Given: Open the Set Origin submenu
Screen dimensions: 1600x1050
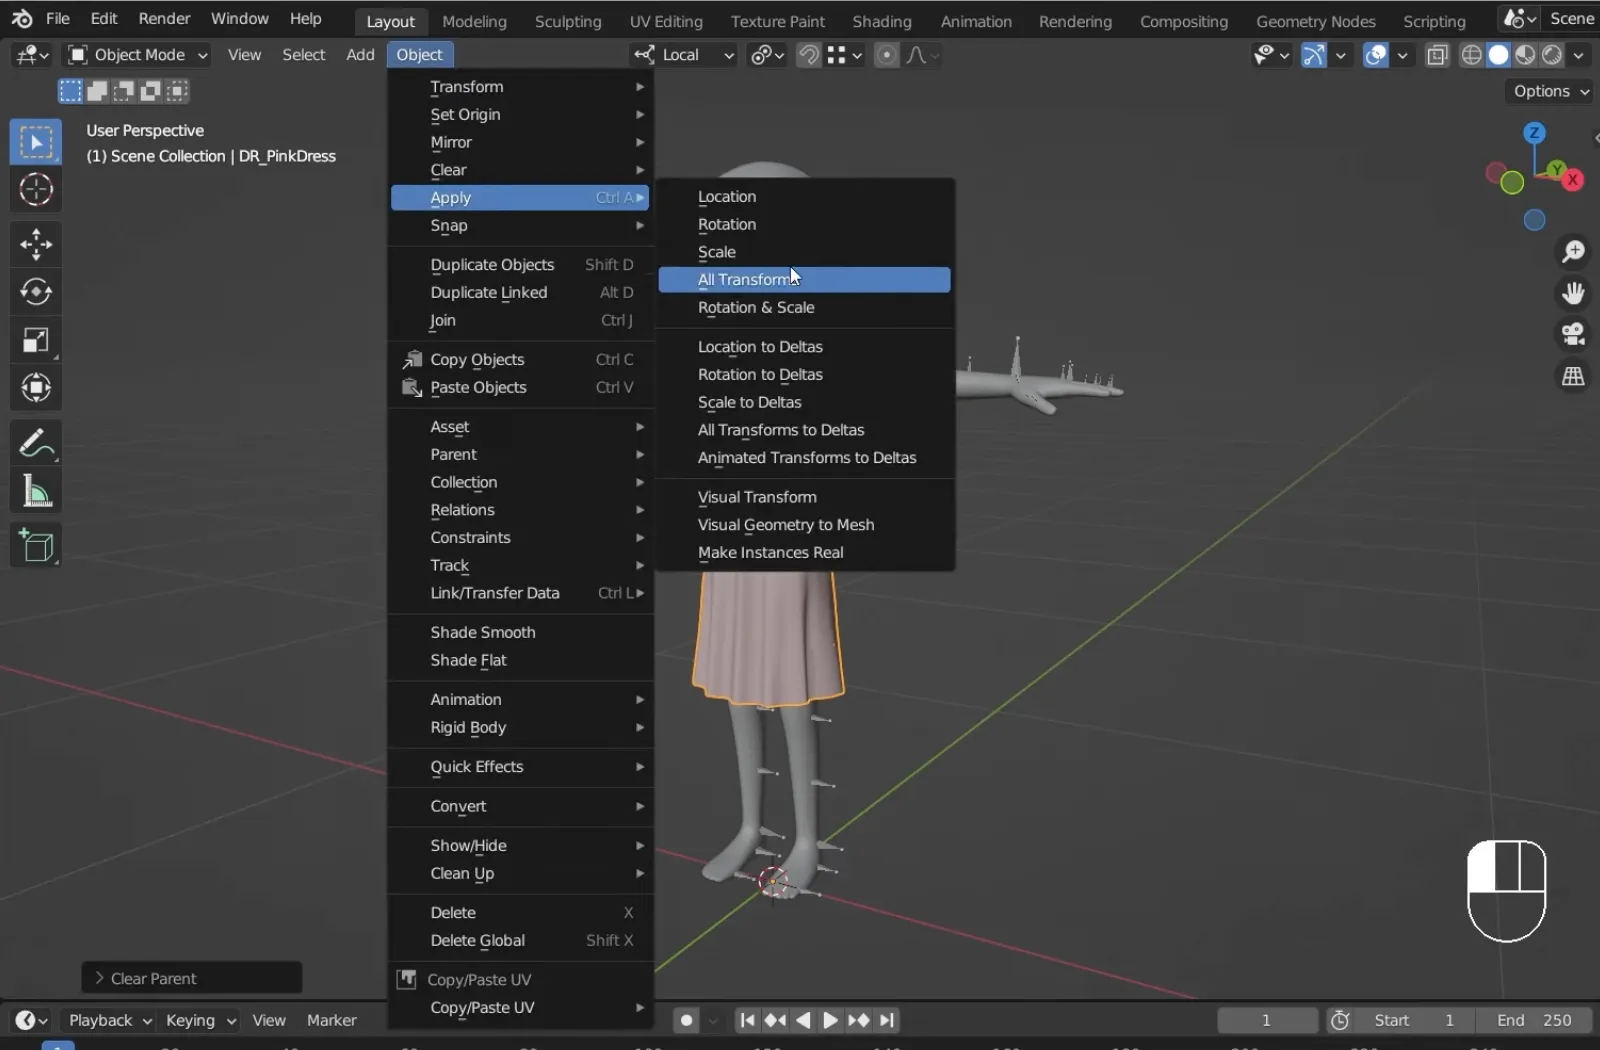Looking at the screenshot, I should (520, 115).
